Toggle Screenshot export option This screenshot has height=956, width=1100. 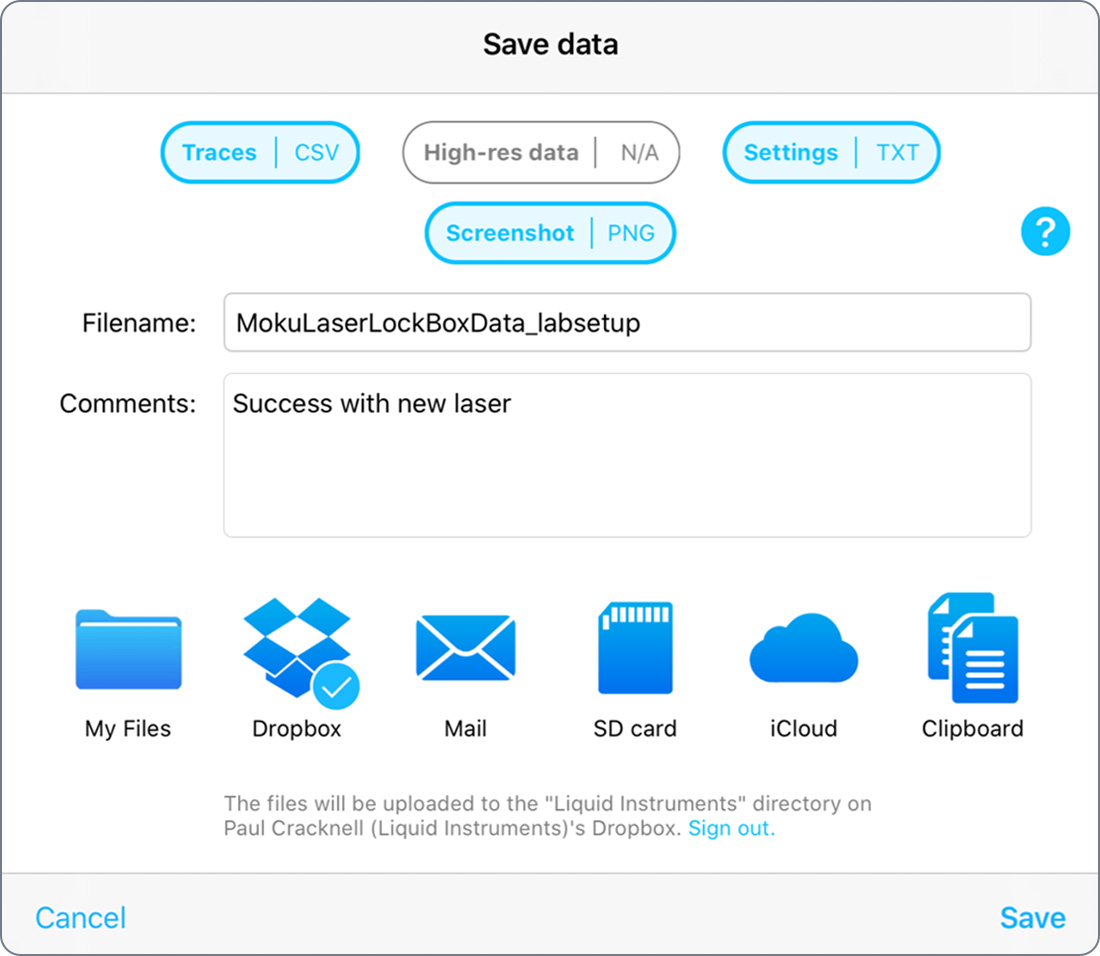pyautogui.click(x=510, y=233)
